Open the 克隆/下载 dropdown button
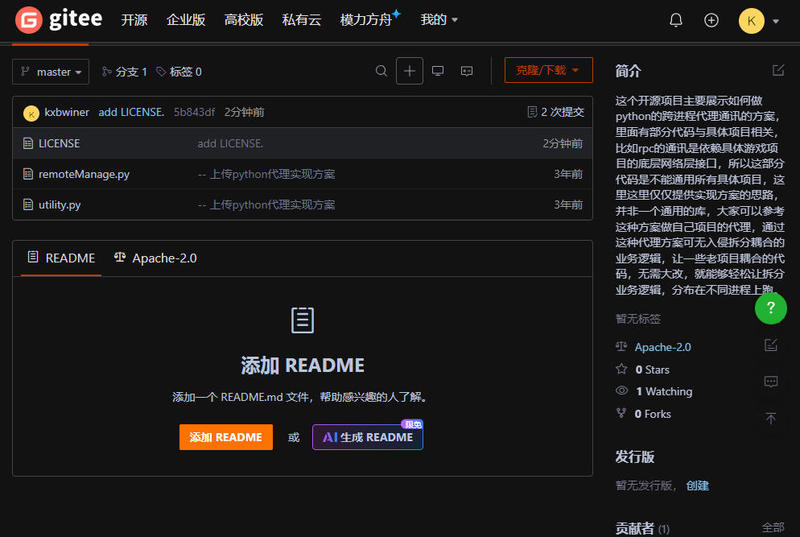Image resolution: width=800 pixels, height=537 pixels. 548,71
